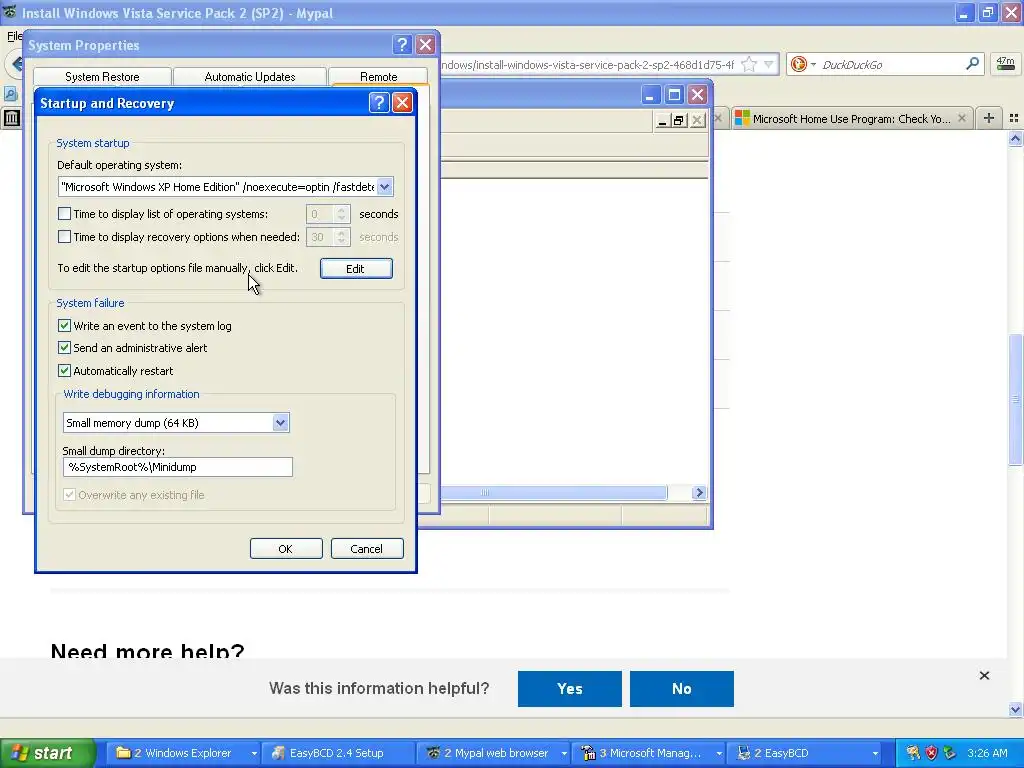
Task: Click the 47m timer icon in the browser toolbar
Action: tap(1005, 64)
